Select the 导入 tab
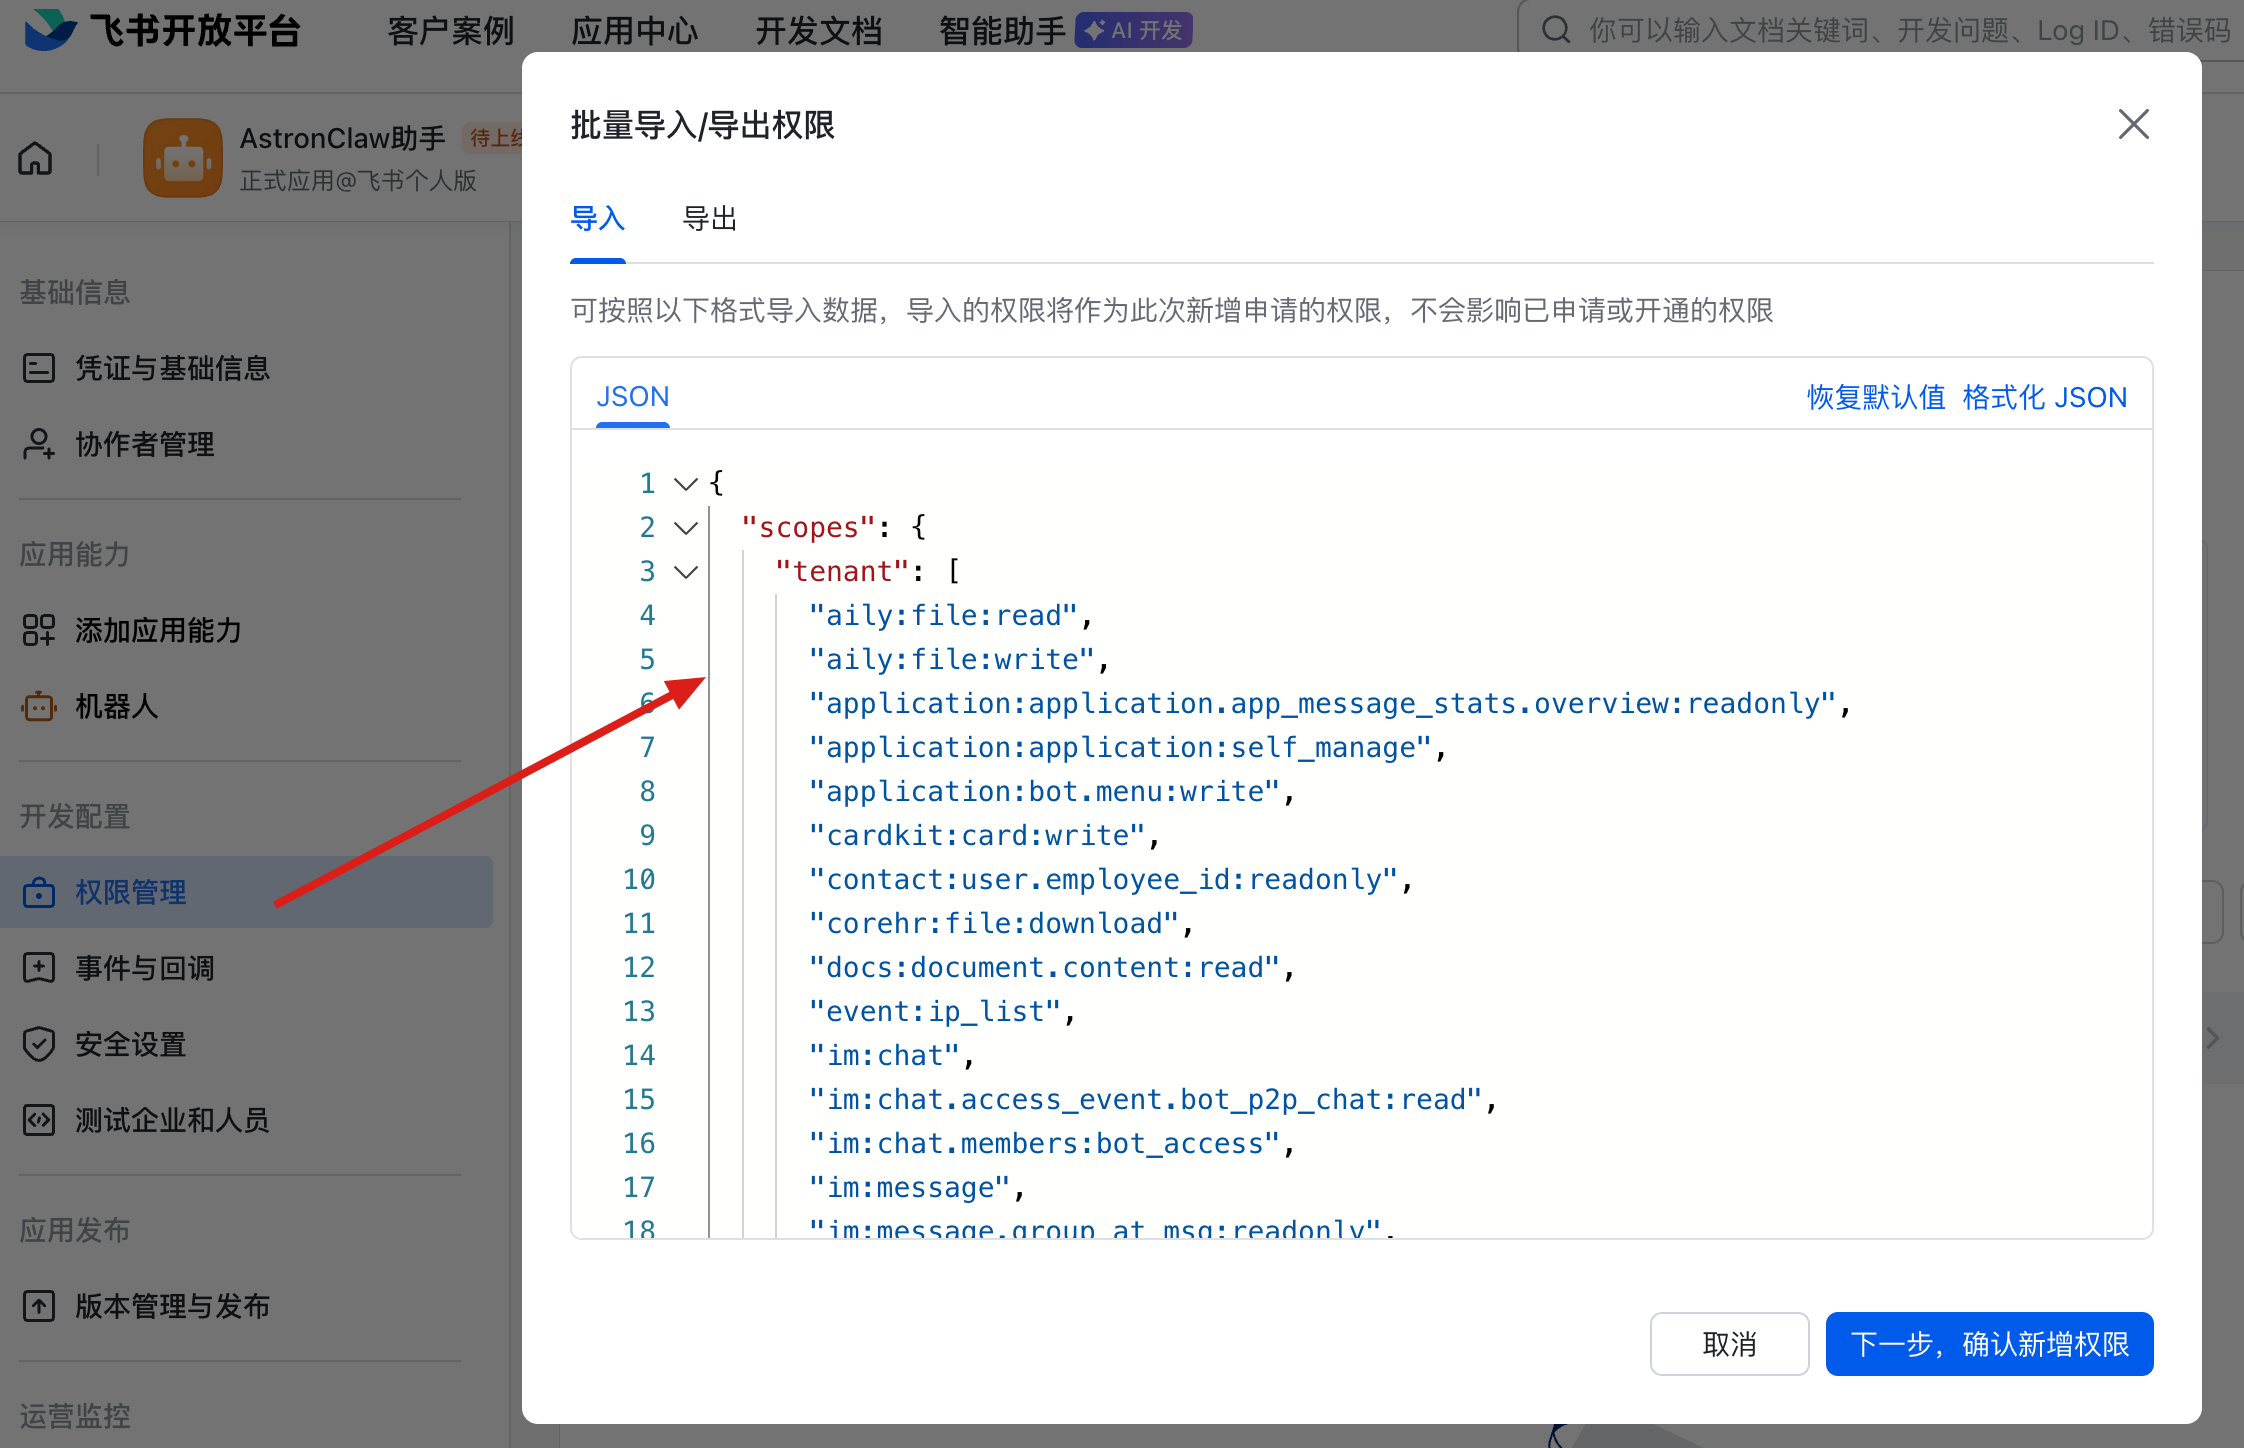The width and height of the screenshot is (2244, 1448). coord(597,219)
